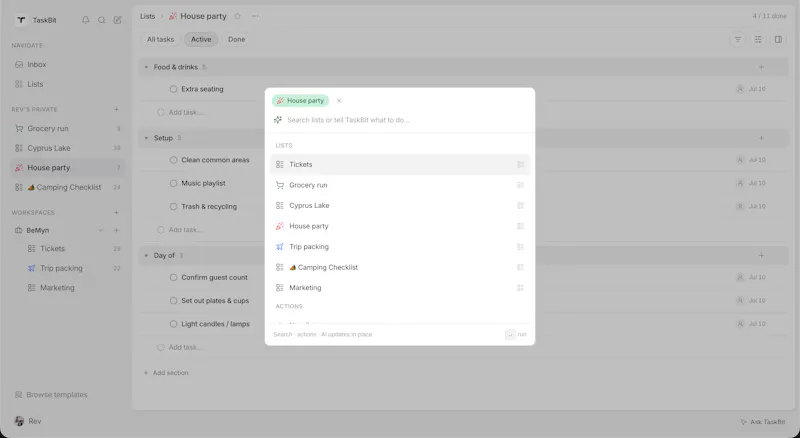Click assignee avatar on Confirm guest count row
The width and height of the screenshot is (800, 438).
[740, 277]
